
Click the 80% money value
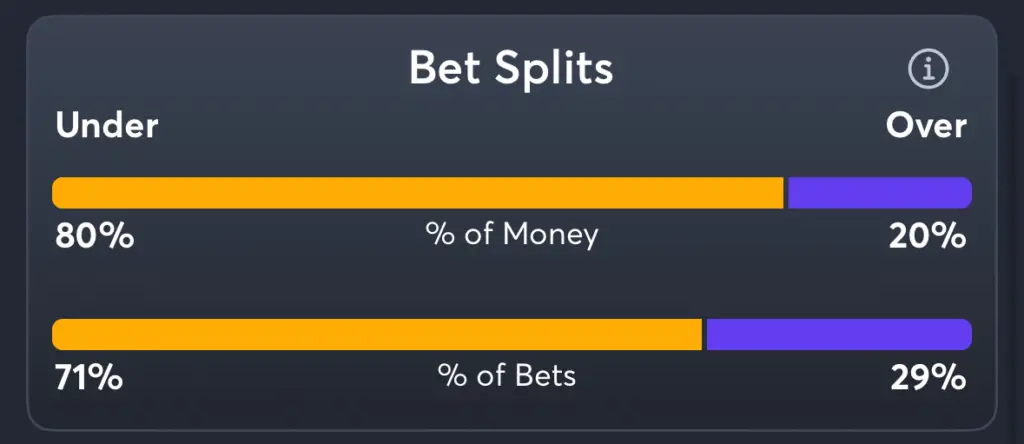coord(95,236)
